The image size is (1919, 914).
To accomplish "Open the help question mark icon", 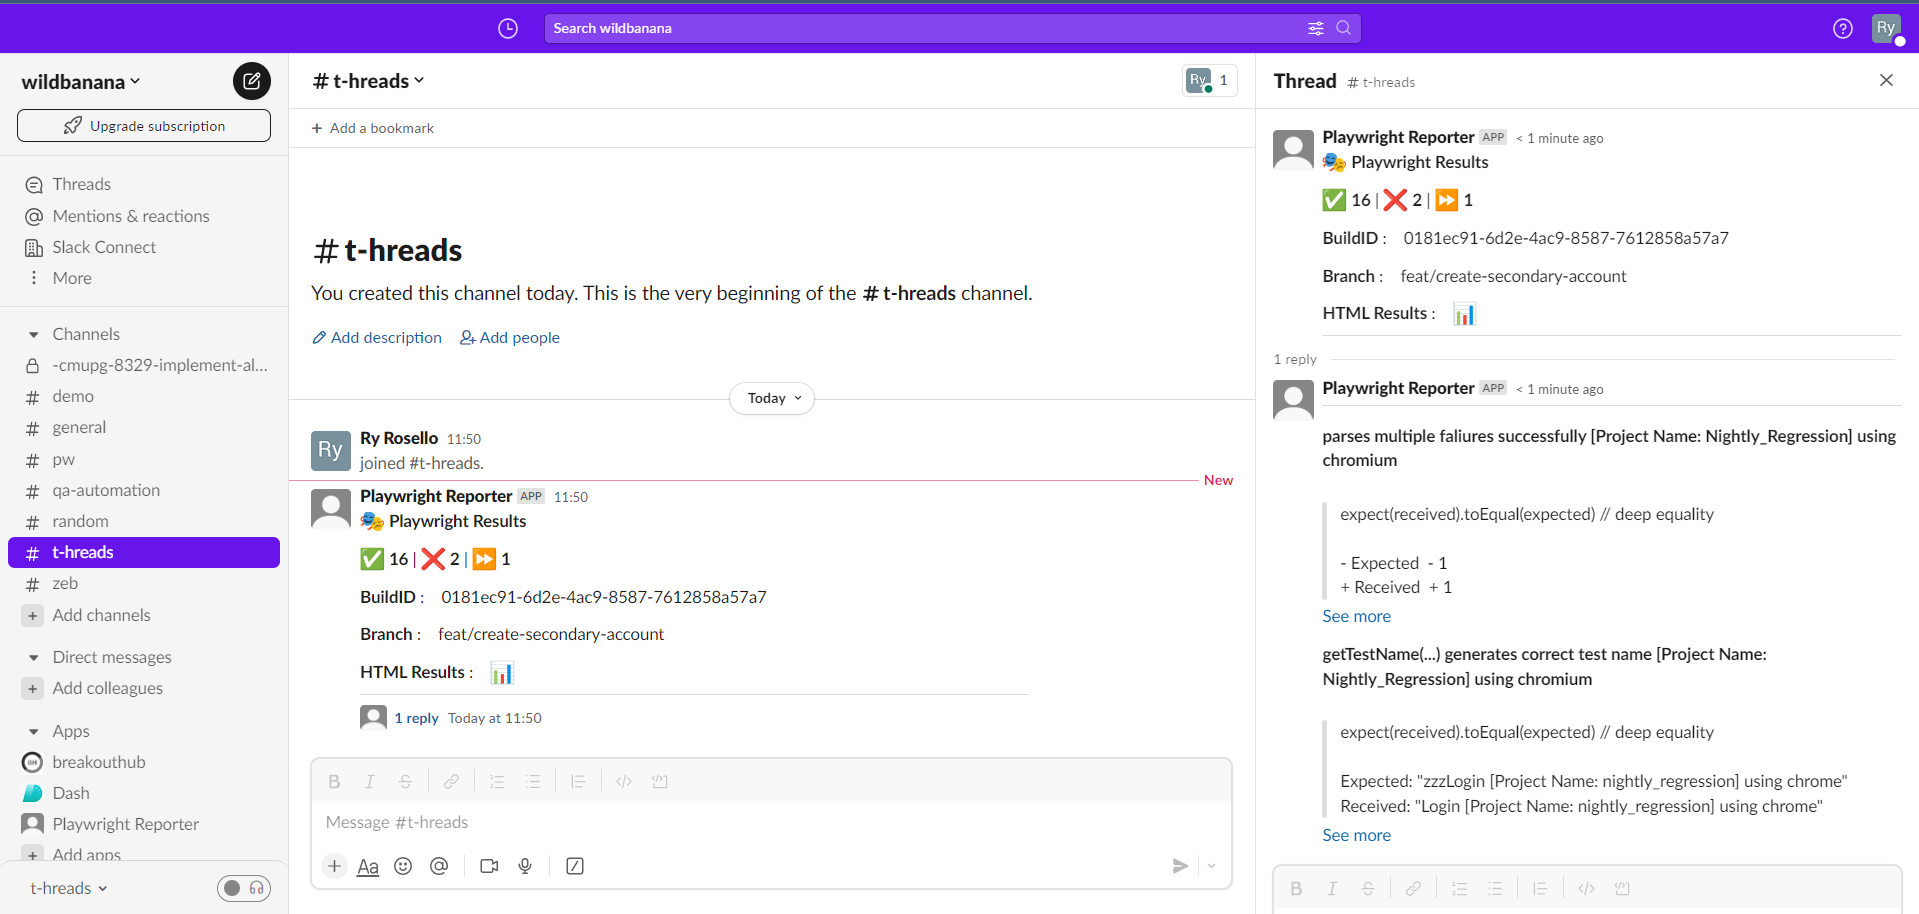I will point(1843,28).
